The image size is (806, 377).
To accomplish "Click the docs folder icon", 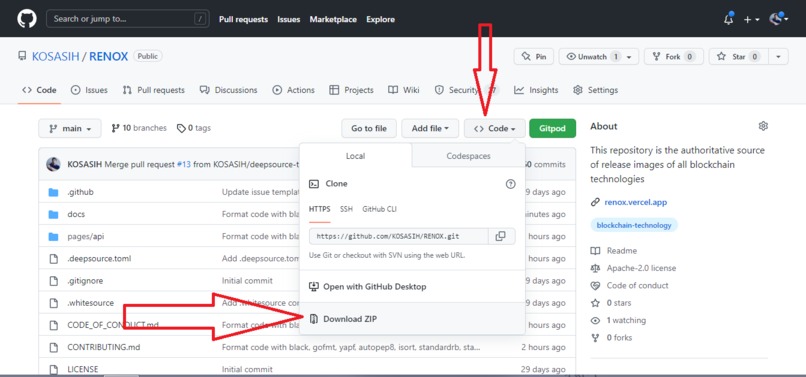I will (x=53, y=214).
